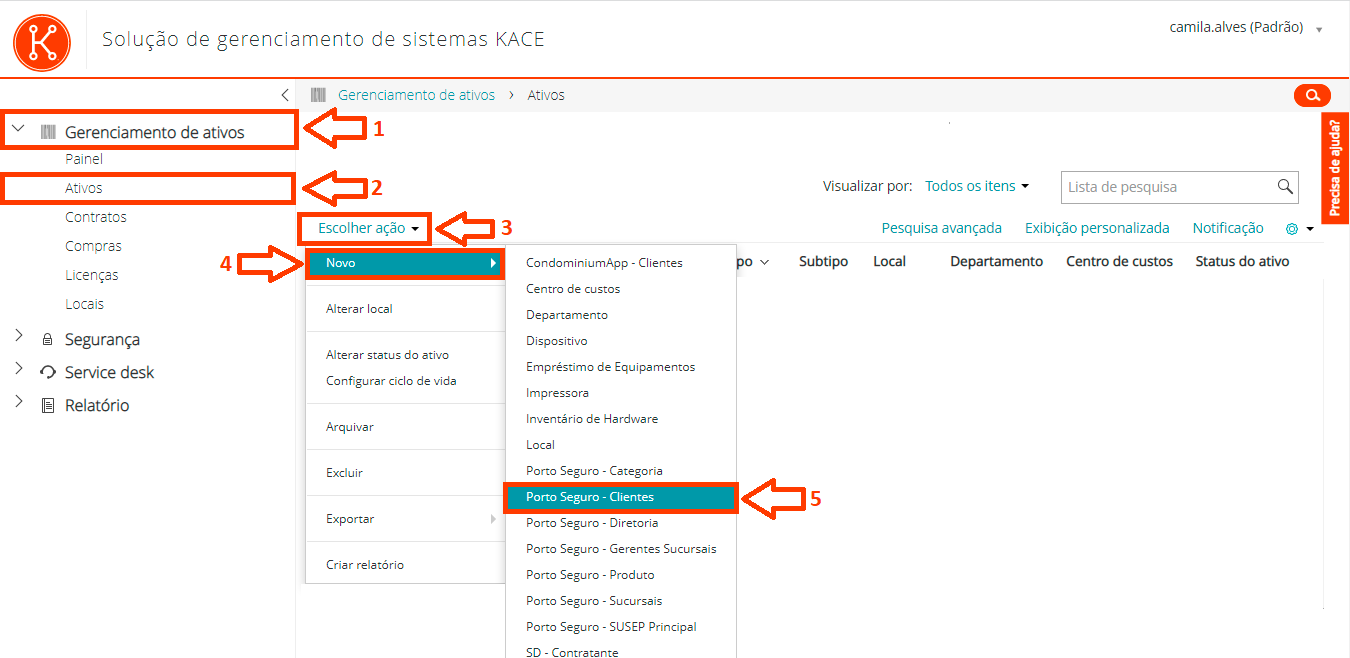Open the Todos os itens view dropdown
Image resolution: width=1350 pixels, height=658 pixels.
(x=977, y=186)
